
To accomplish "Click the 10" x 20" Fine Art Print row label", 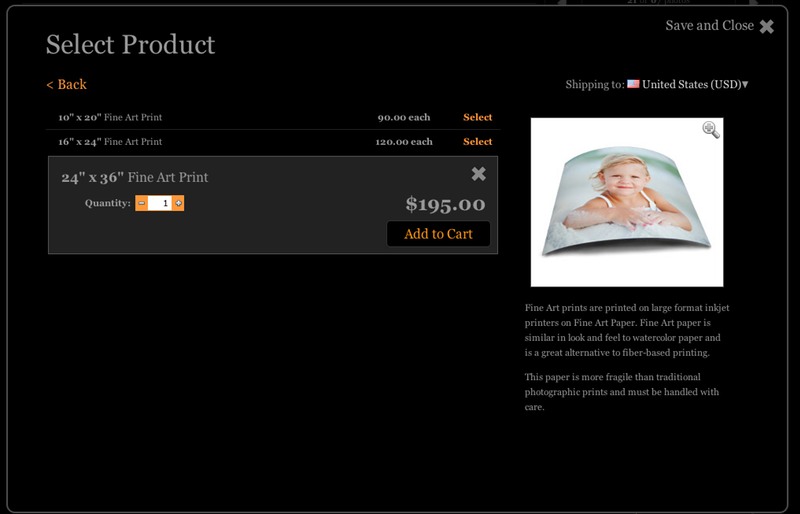I will tap(110, 117).
